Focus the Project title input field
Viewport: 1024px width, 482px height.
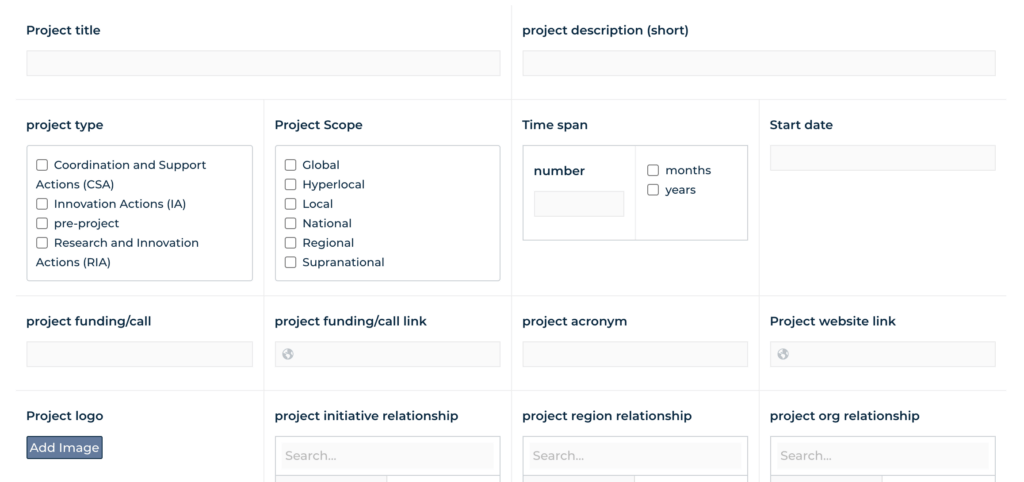[263, 63]
